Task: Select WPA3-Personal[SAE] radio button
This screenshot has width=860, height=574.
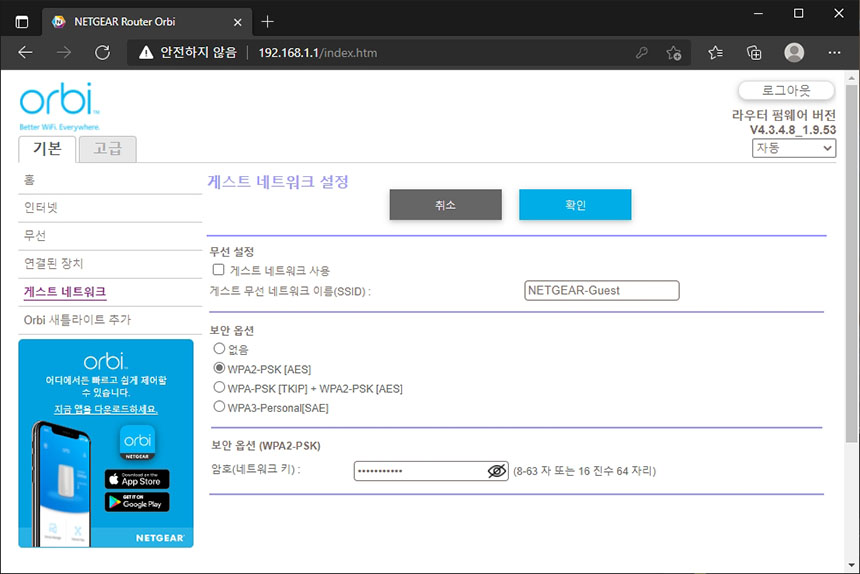Action: [219, 407]
